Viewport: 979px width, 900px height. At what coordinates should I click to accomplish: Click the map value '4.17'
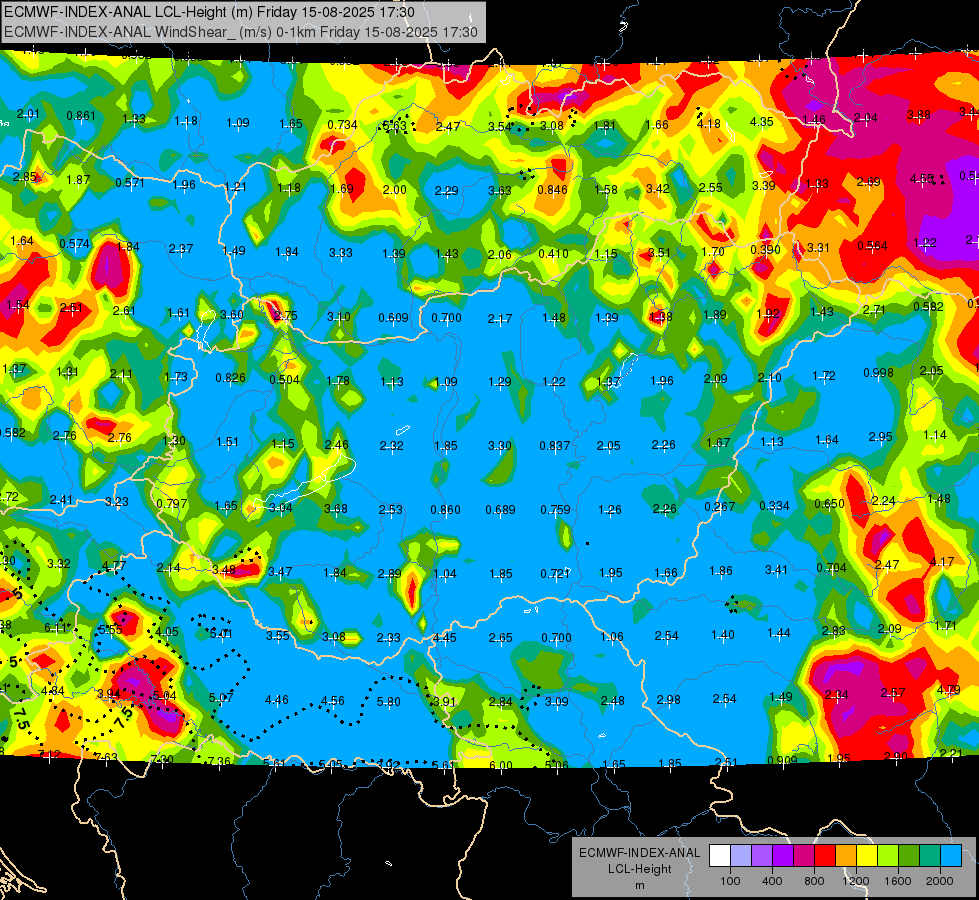click(x=942, y=561)
